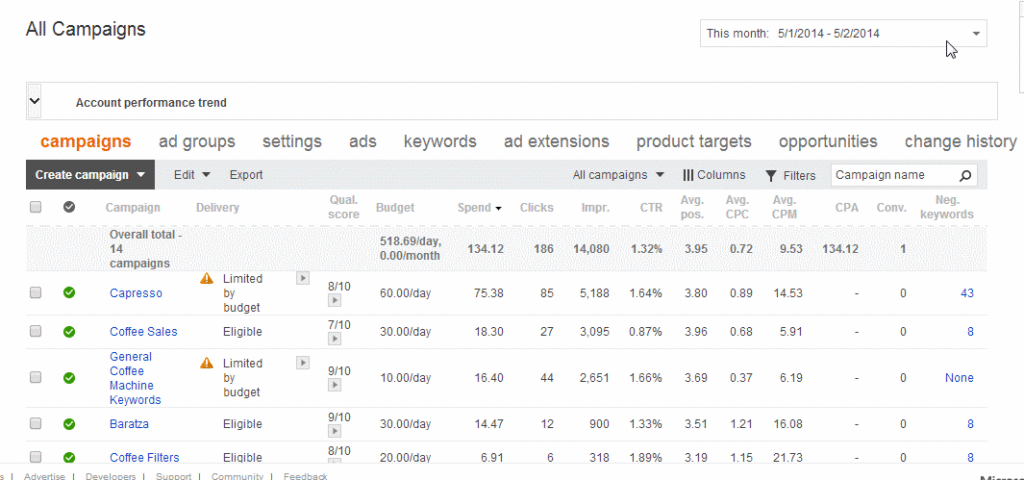The height and width of the screenshot is (480, 1024).
Task: Click the green status icon for Coffee Sales
Action: [x=69, y=332]
